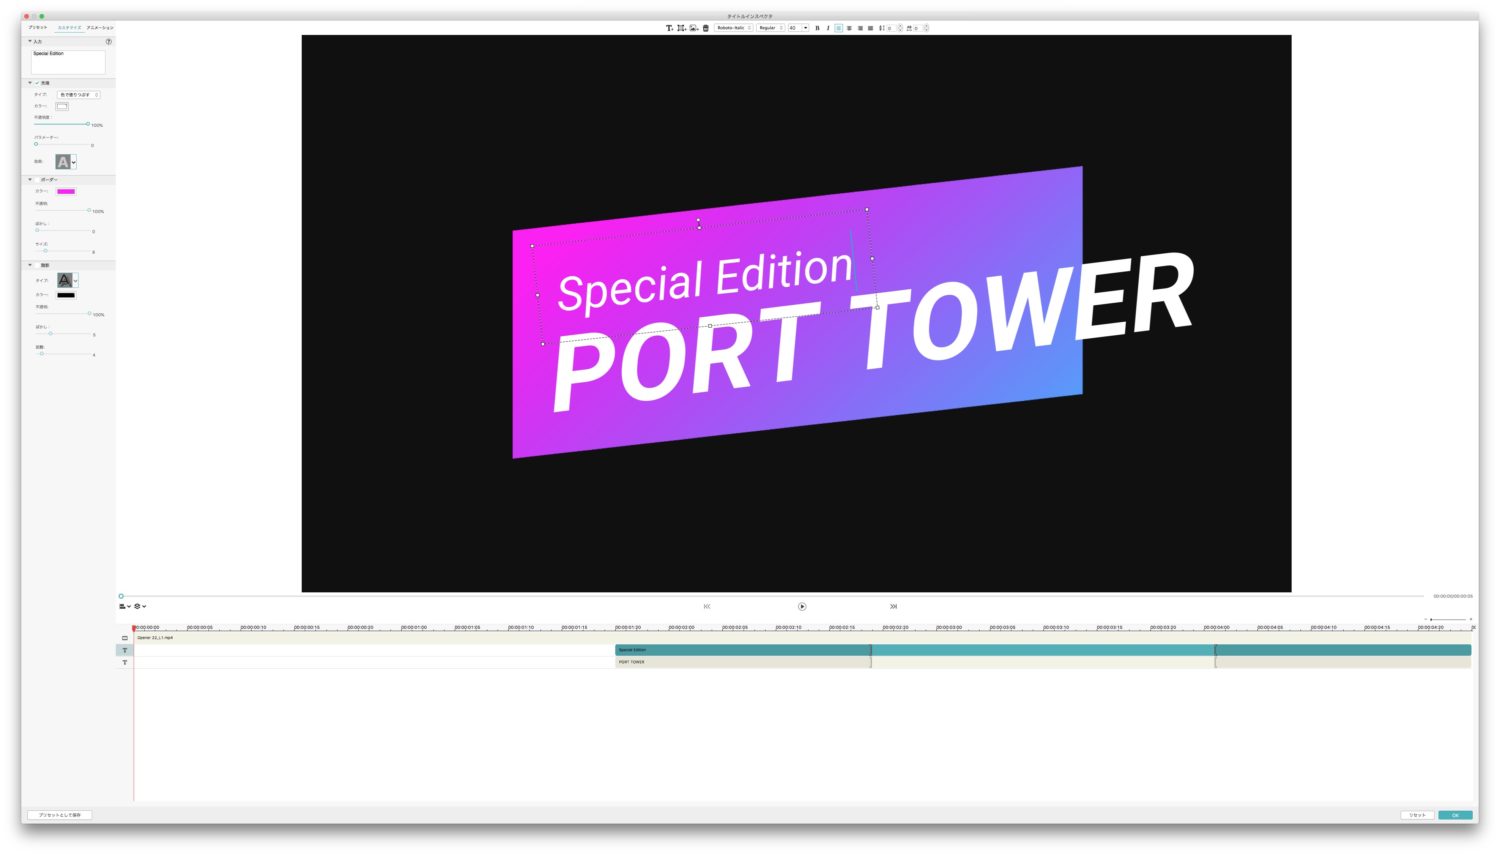The height and width of the screenshot is (854, 1500).
Task: Select the Special Edition clip on timeline
Action: point(1043,650)
